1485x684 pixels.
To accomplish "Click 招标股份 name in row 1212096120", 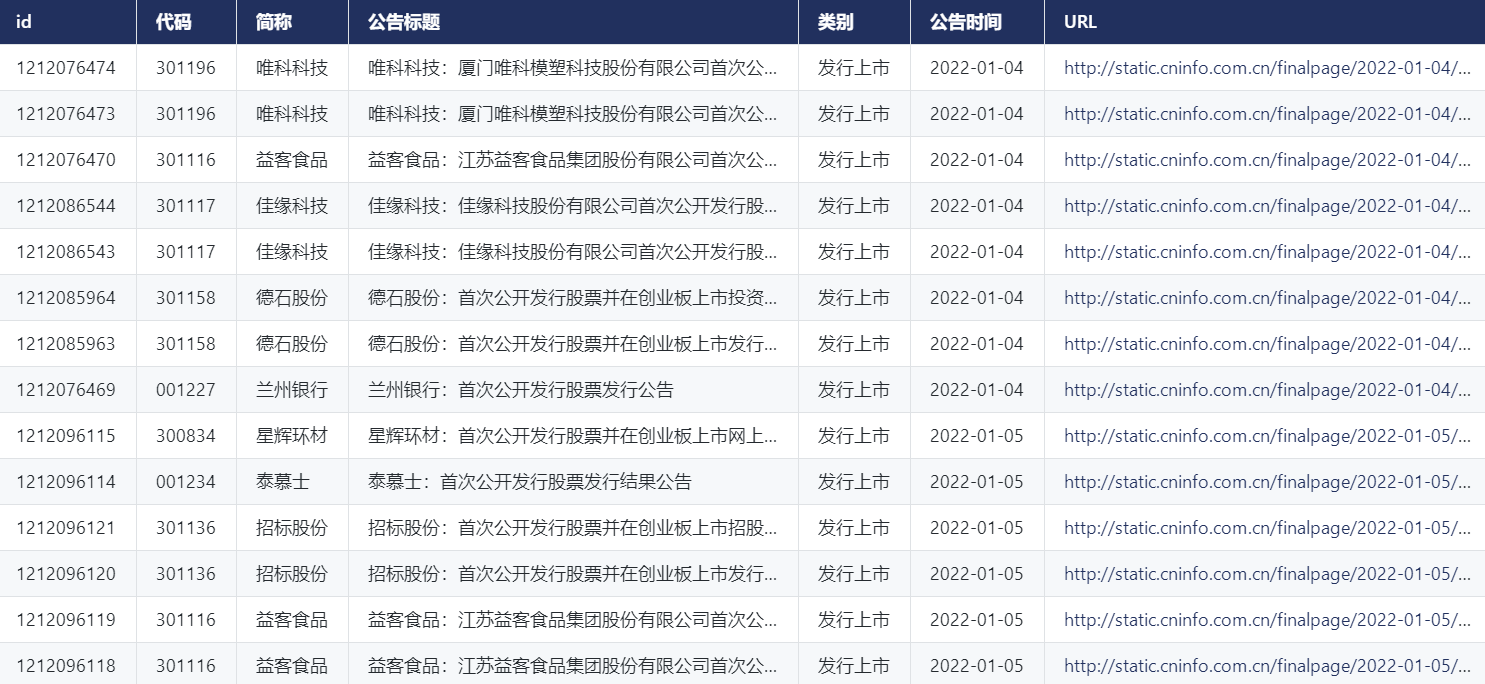I will click(x=292, y=574).
